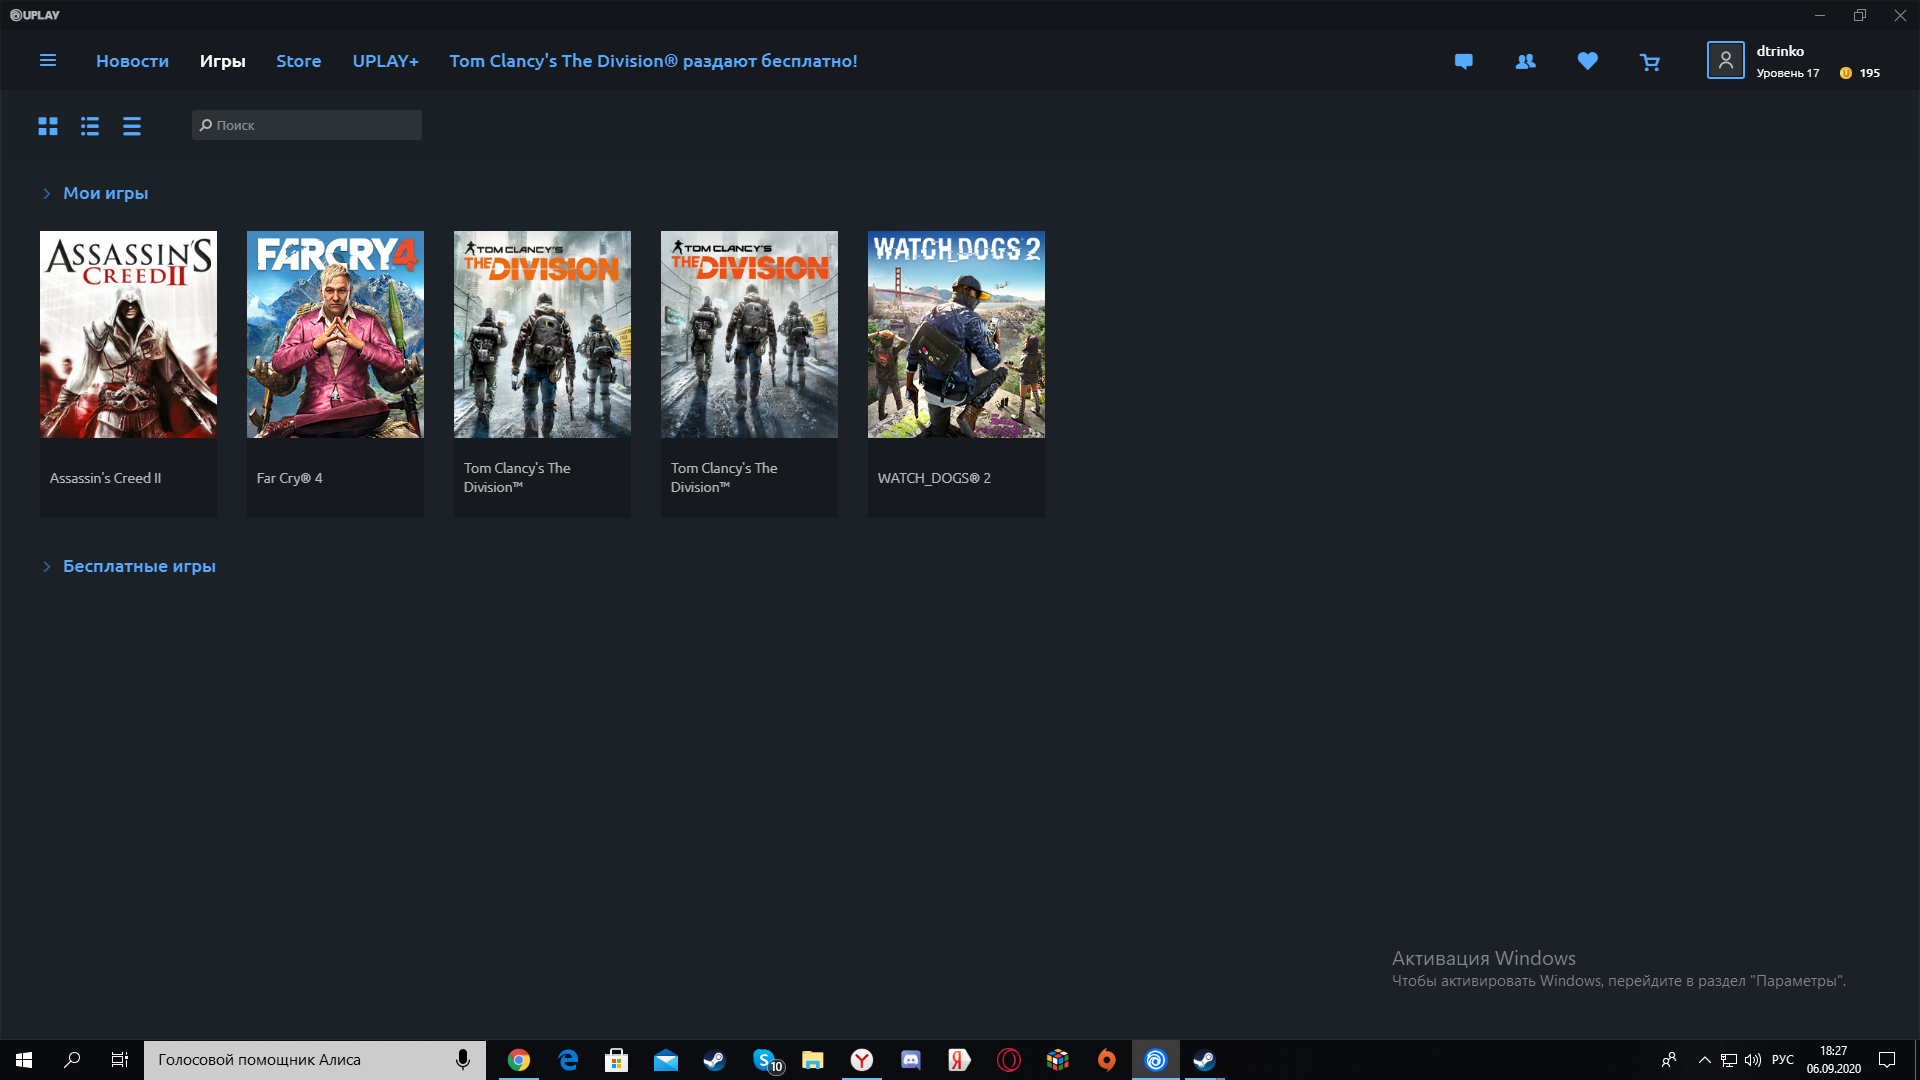
Task: Click the Far Cry® 4 title text
Action: pyautogui.click(x=289, y=478)
